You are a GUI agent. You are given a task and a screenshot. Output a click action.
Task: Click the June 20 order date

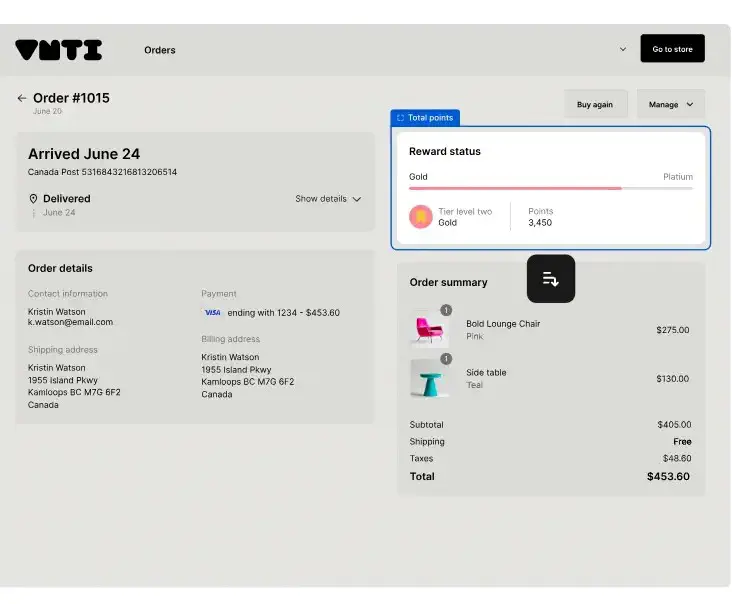coord(47,111)
